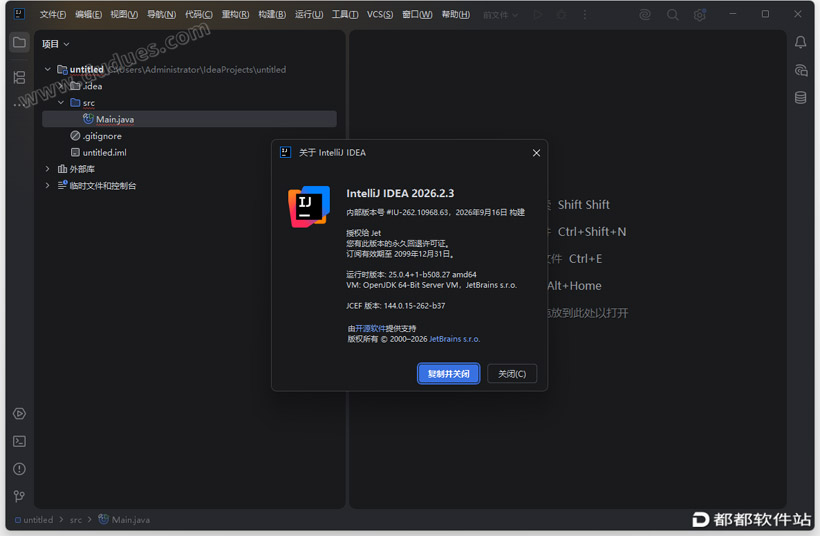Show the Notifications bell icon
This screenshot has height=536, width=820.
(x=800, y=42)
